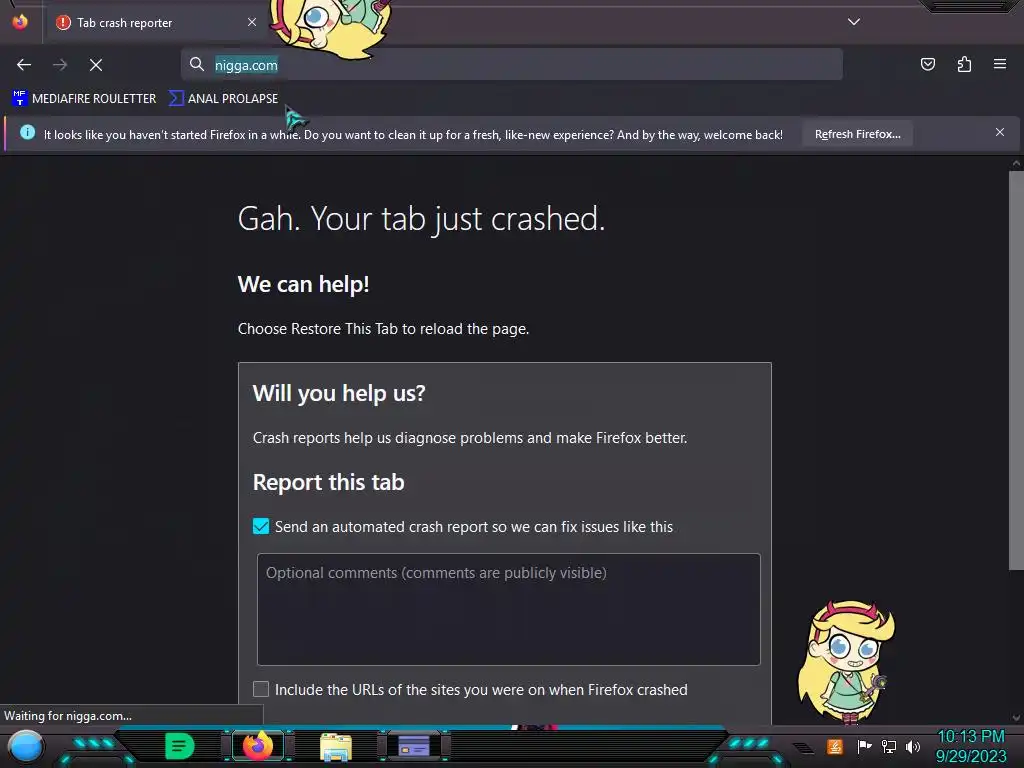Viewport: 1024px width, 768px height.
Task: Click the Choose Restore This Tab text
Action: coord(383,328)
